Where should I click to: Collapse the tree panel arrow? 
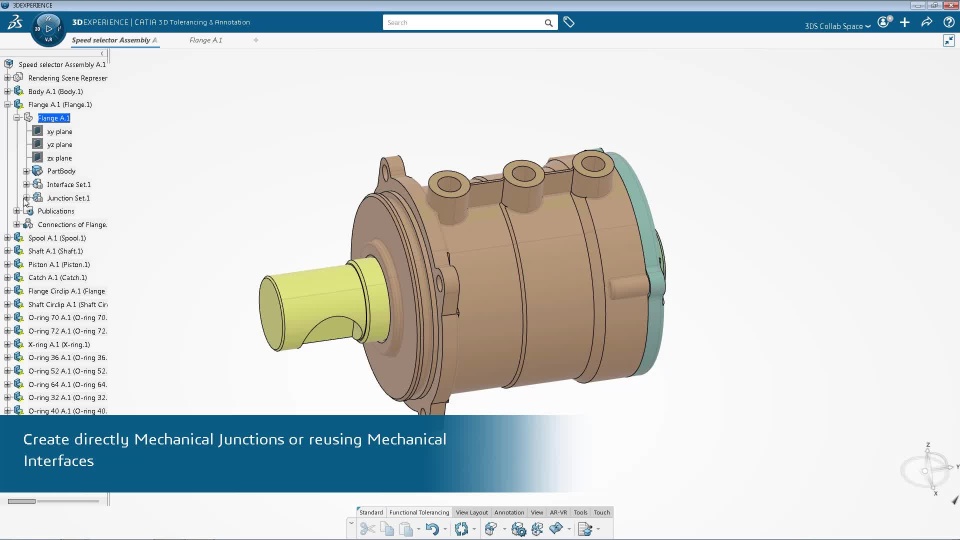point(102,54)
